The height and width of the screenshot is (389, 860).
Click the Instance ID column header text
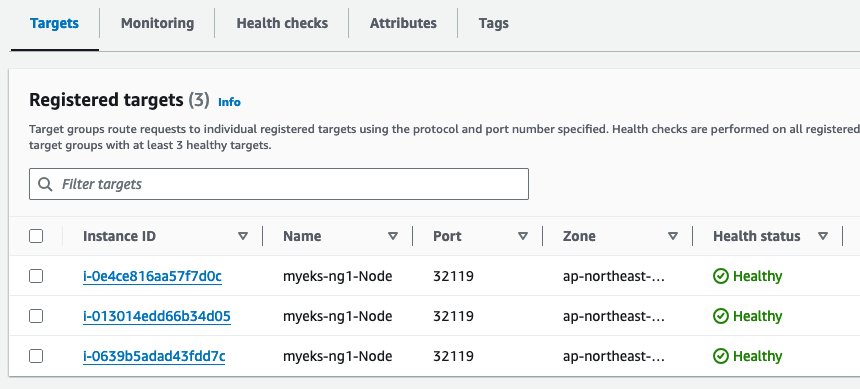[120, 236]
